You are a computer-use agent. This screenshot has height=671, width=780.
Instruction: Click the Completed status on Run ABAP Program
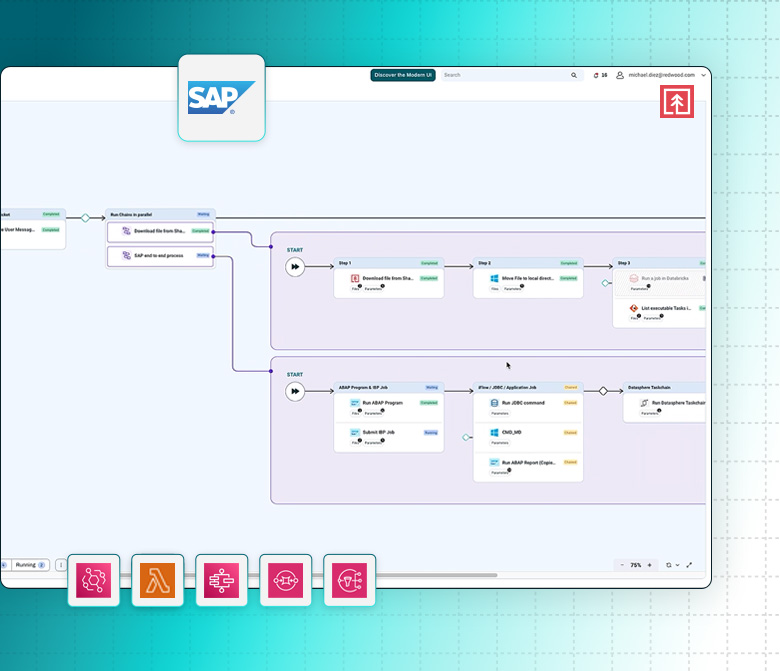(x=429, y=402)
